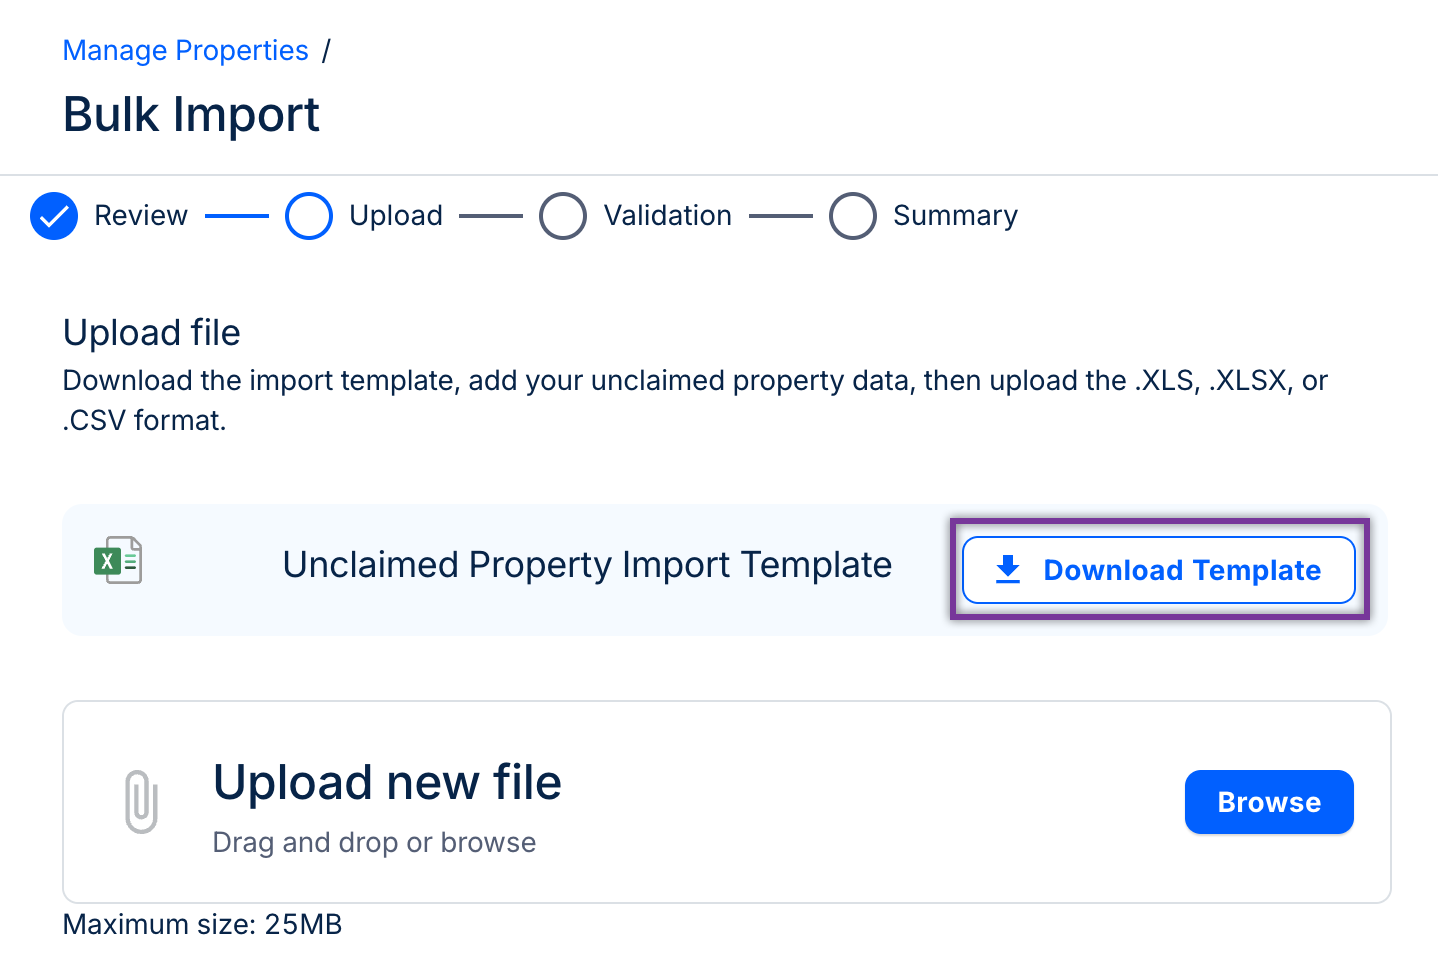Click the download arrow icon
The height and width of the screenshot is (966, 1438).
point(1008,569)
